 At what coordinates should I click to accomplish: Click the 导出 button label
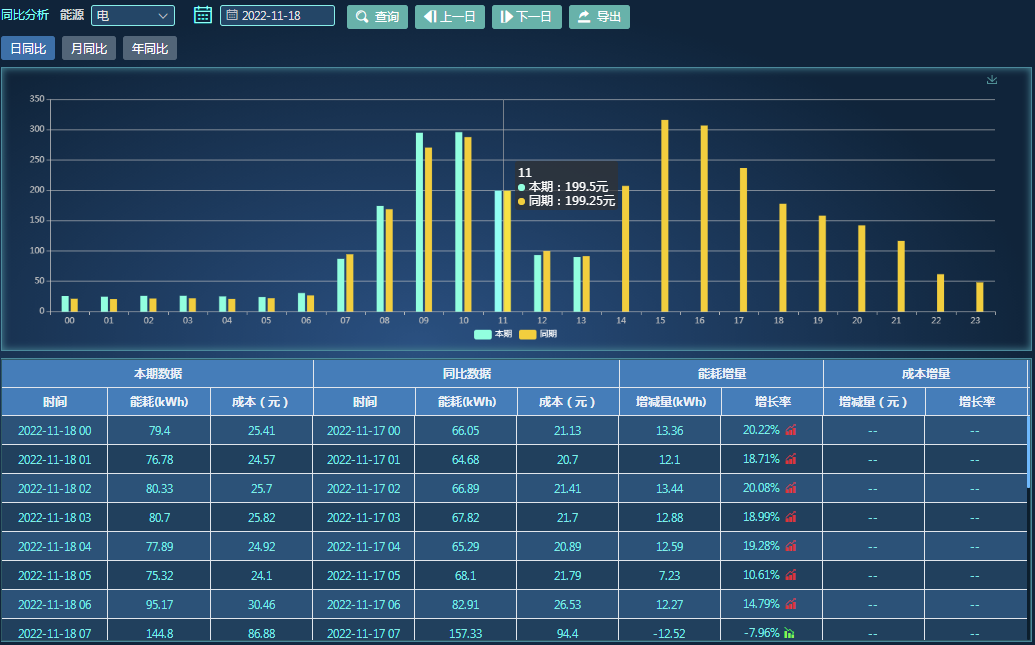click(x=609, y=17)
